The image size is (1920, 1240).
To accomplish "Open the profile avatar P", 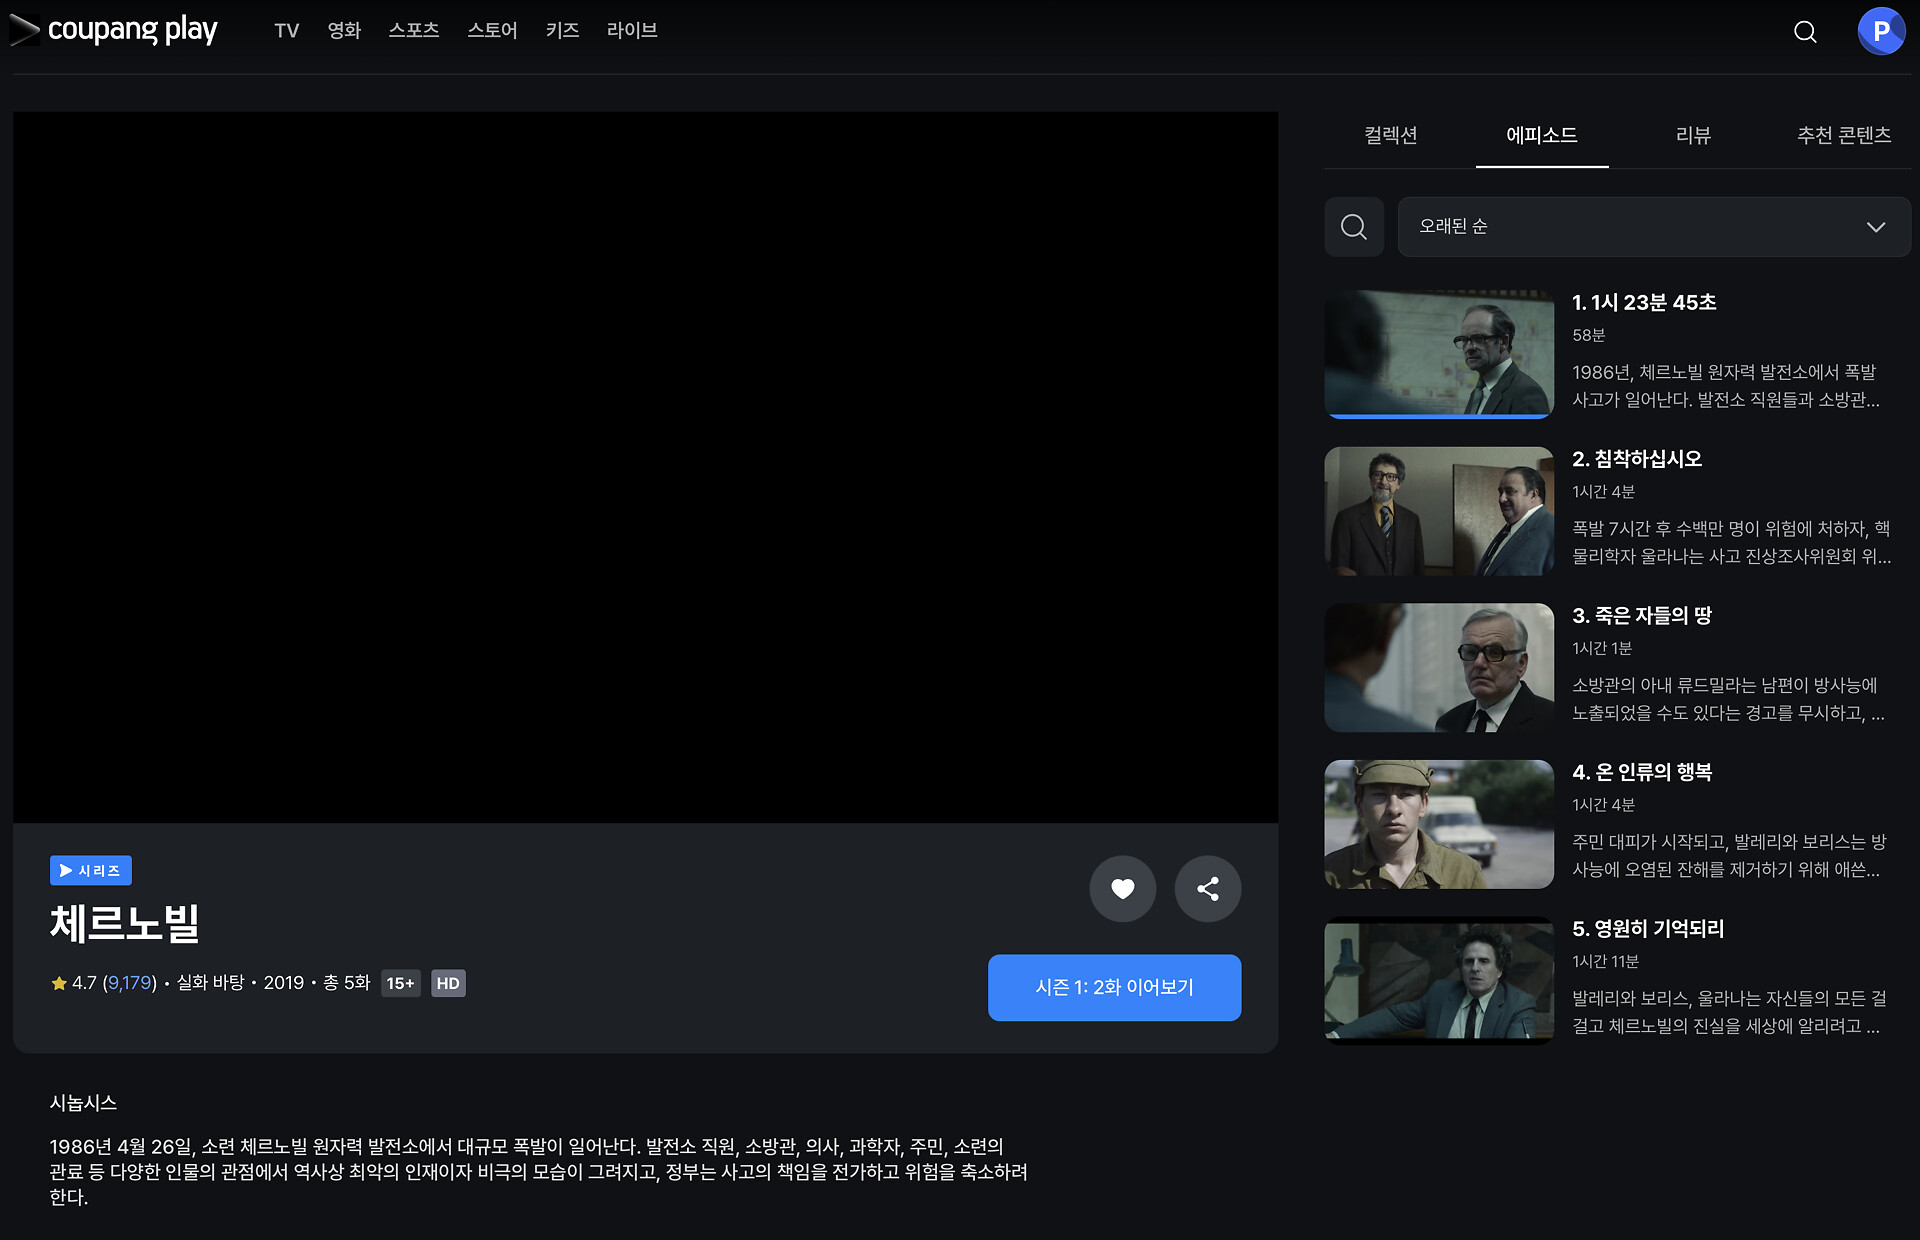I will tap(1881, 31).
